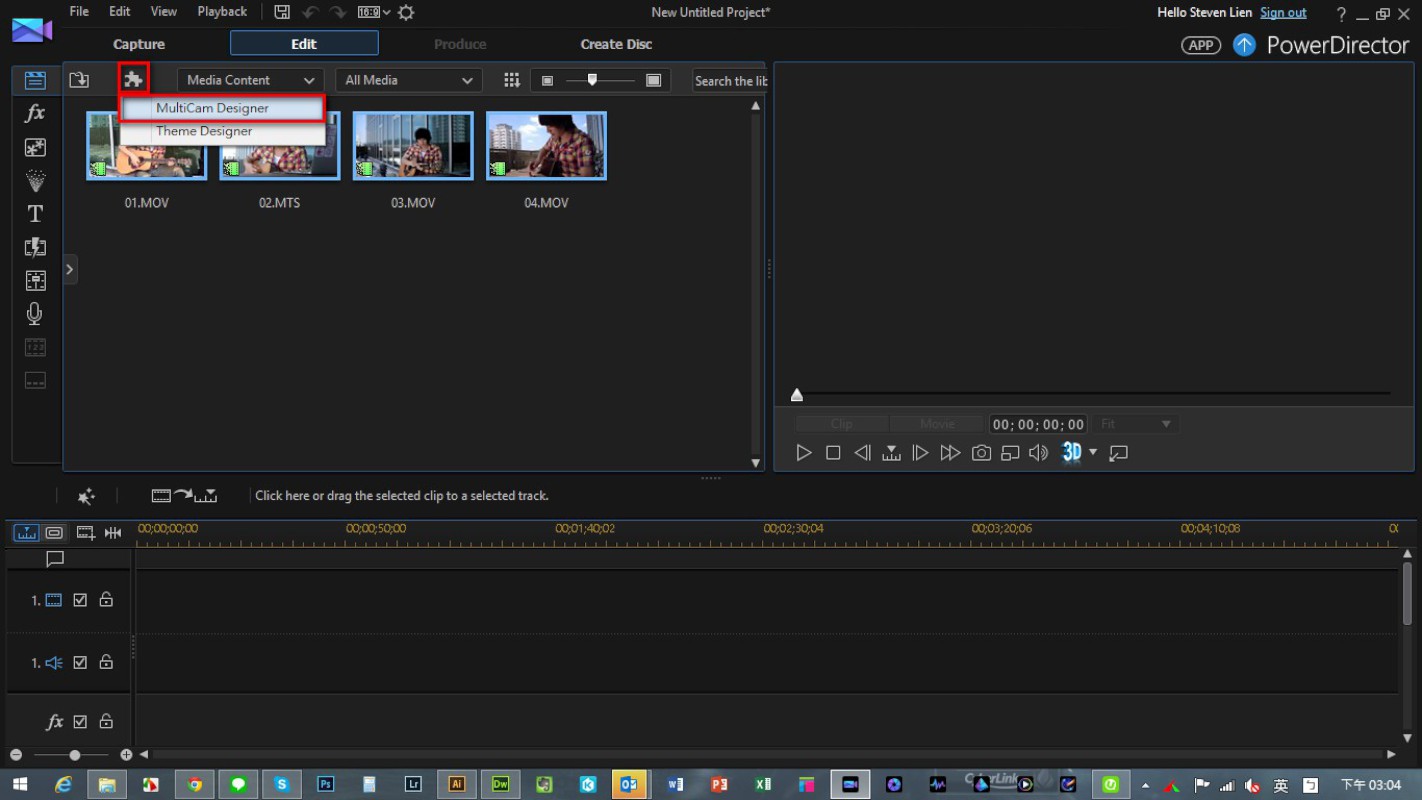Open Track Manager add tracks icon
Screen dimensions: 1422x800
point(86,533)
